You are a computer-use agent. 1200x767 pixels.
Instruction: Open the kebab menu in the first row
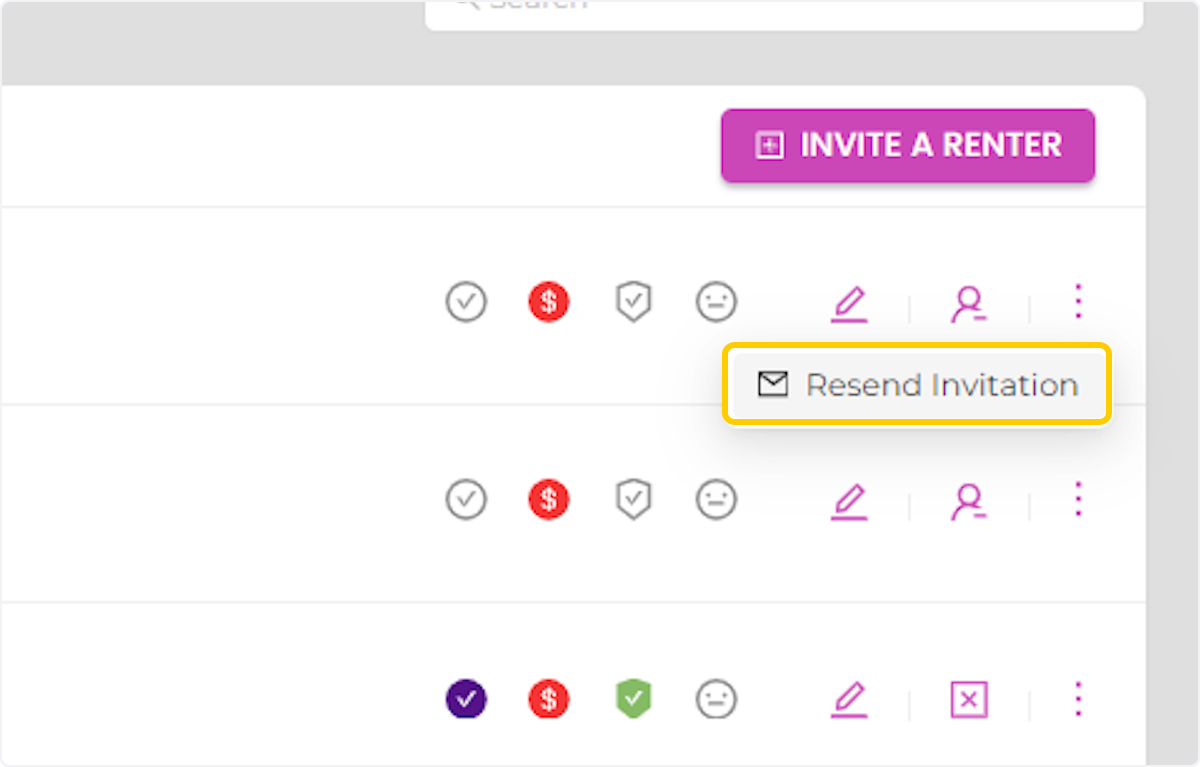point(1078,302)
